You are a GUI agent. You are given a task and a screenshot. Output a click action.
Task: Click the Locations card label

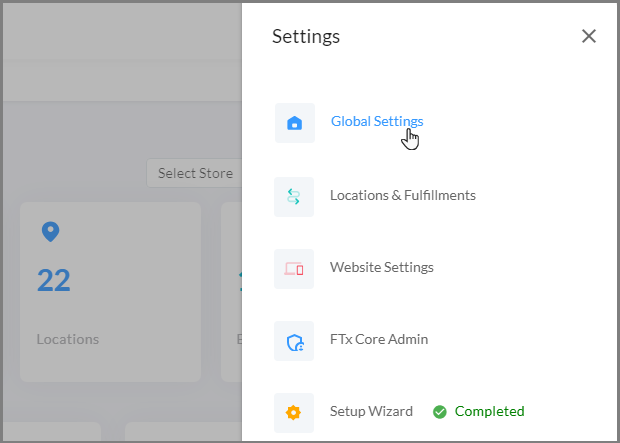click(x=68, y=339)
